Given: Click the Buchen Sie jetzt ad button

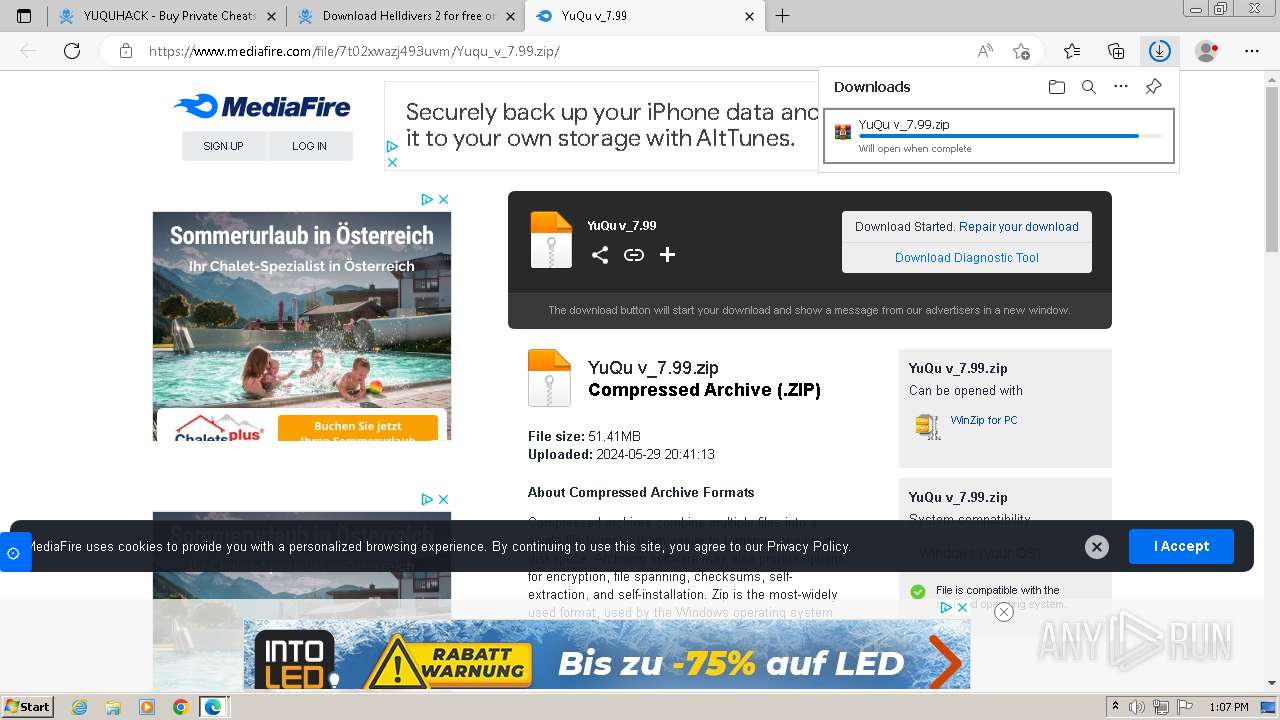Looking at the screenshot, I should click(358, 430).
